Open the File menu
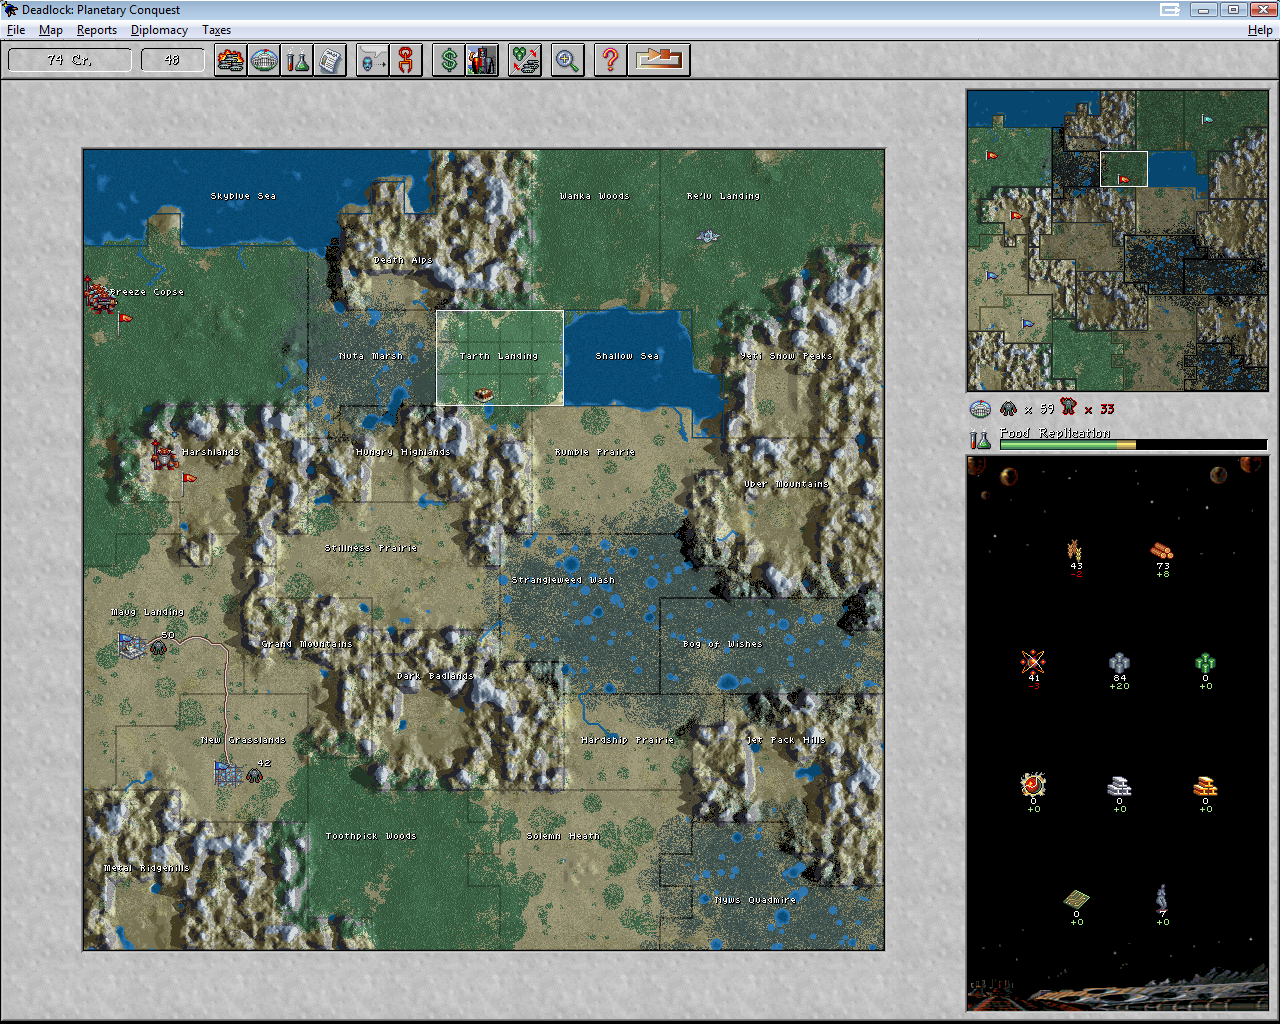Viewport: 1280px width, 1024px height. pos(16,30)
